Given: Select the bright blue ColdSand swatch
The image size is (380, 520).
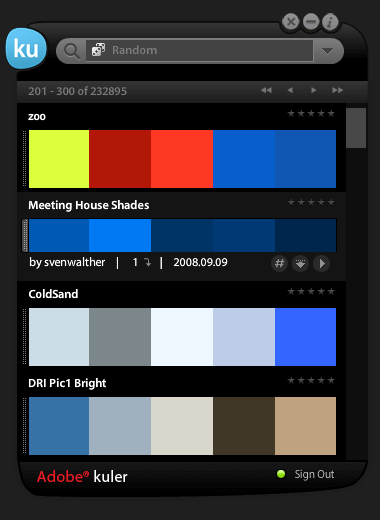Looking at the screenshot, I should (305, 337).
